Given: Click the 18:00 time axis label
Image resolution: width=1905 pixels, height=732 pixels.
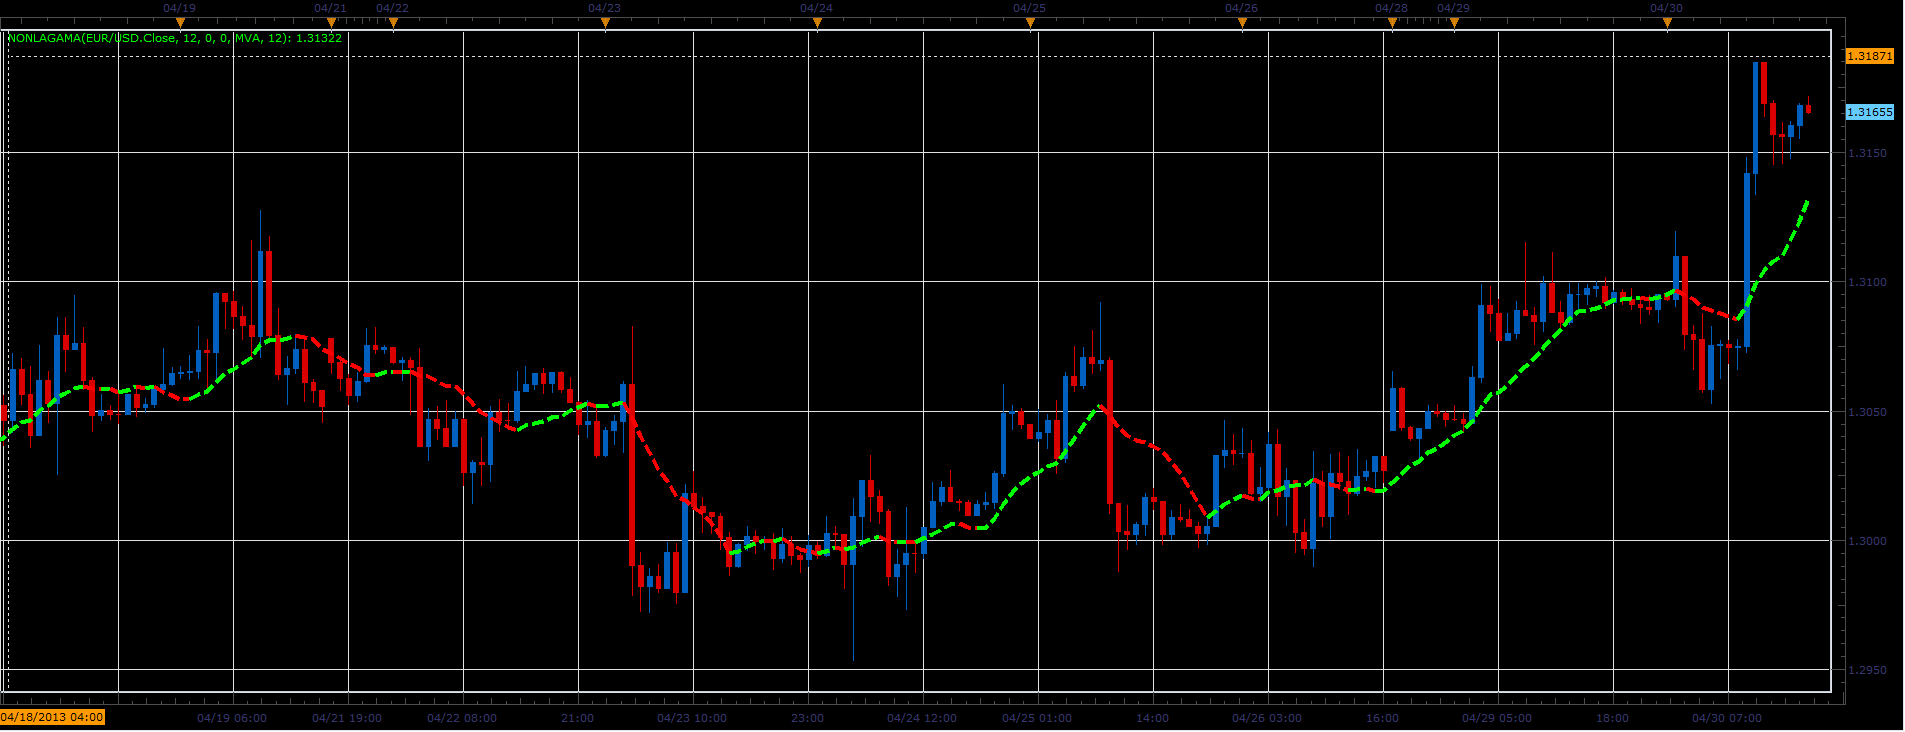Looking at the screenshot, I should [x=1613, y=718].
